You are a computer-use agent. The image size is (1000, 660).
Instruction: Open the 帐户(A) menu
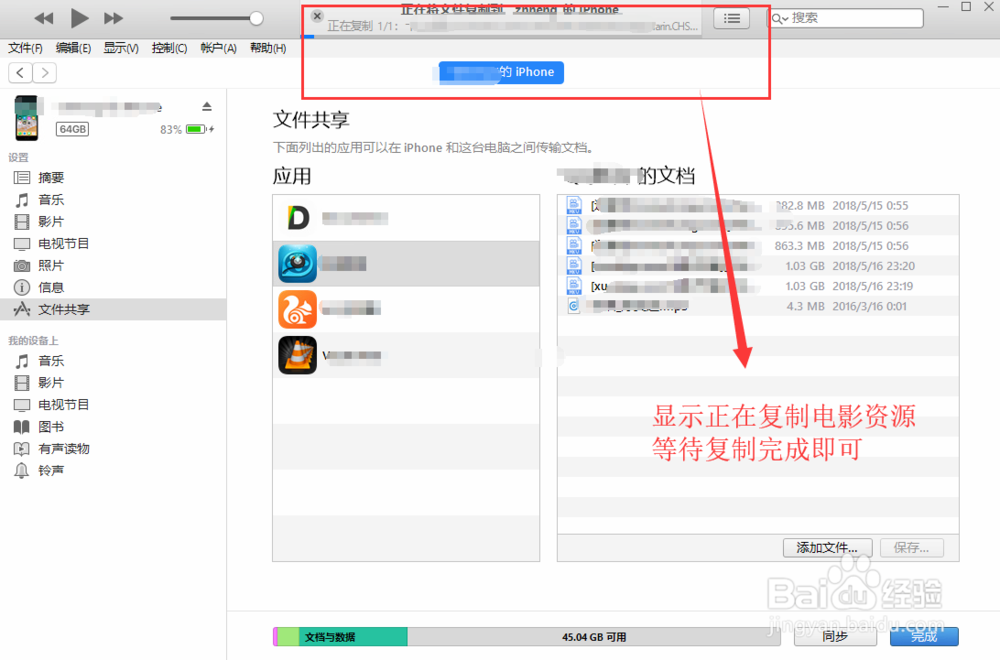(x=218, y=48)
